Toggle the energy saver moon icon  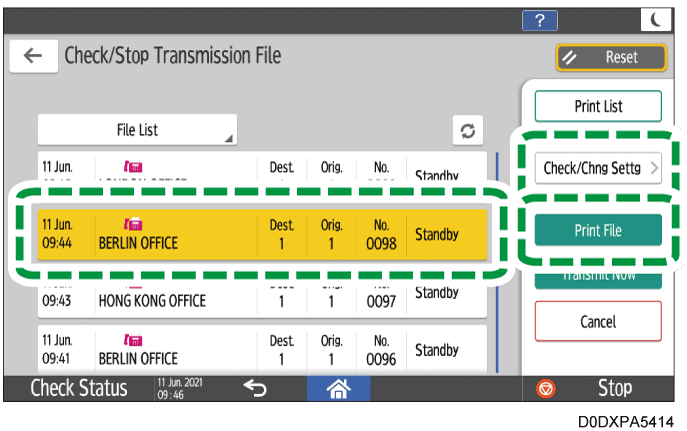click(x=655, y=21)
